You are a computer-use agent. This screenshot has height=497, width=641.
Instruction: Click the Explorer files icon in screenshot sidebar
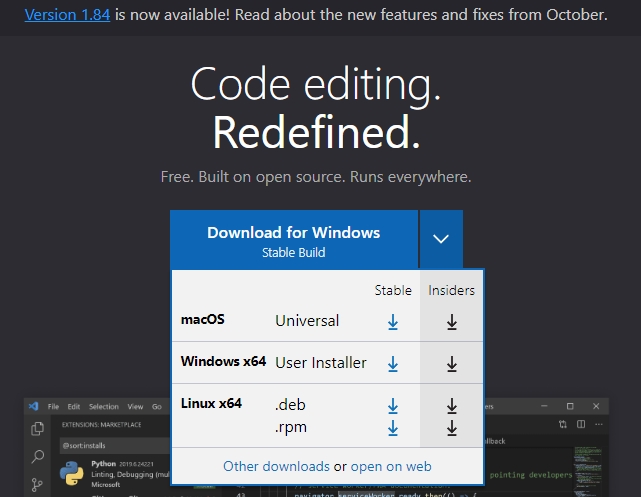37,429
